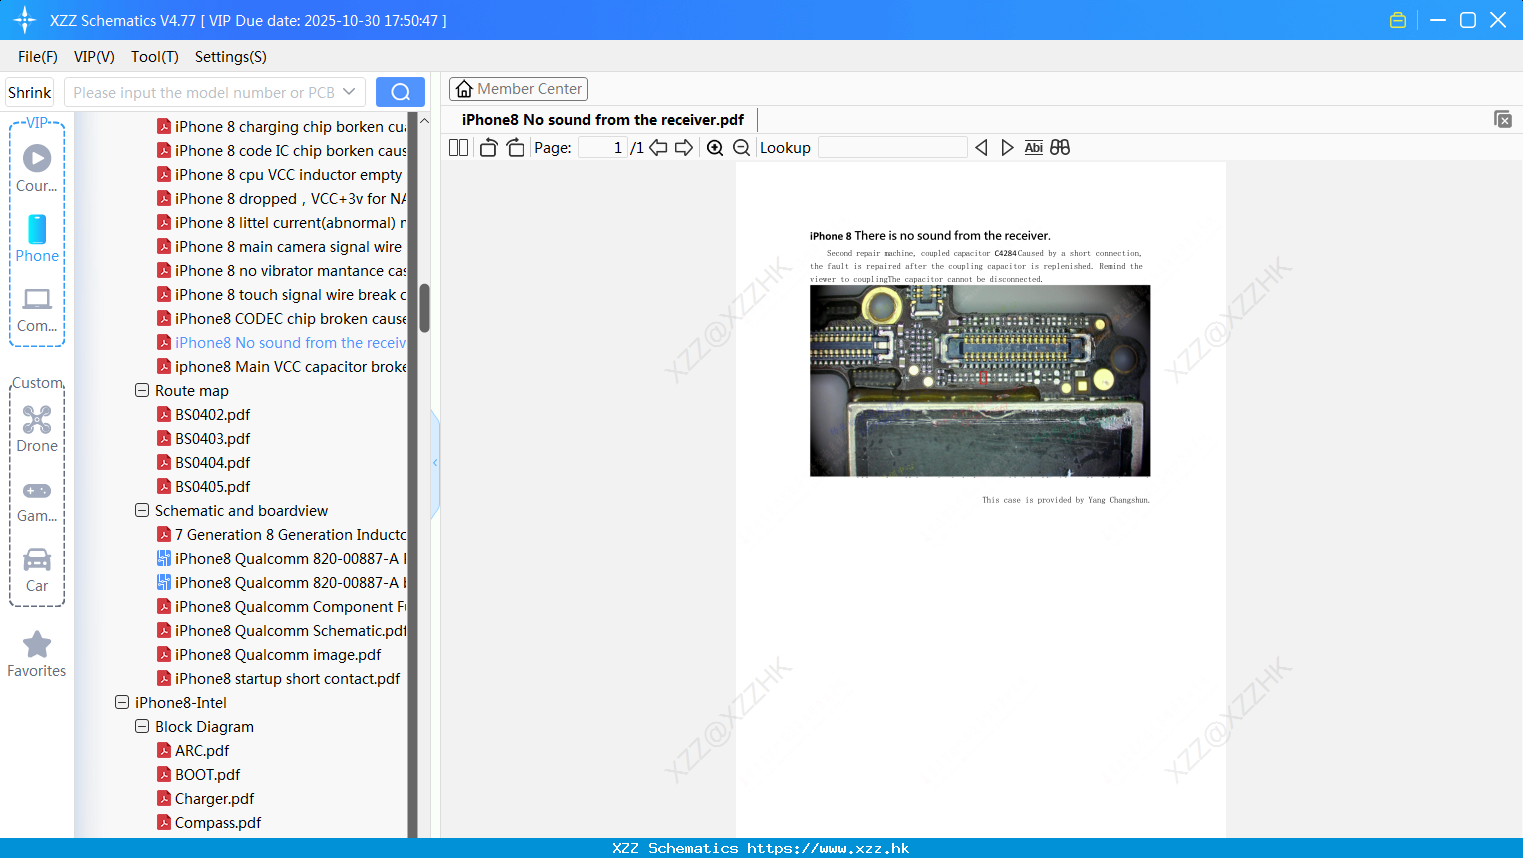Screen dimensions: 1523x858
Task: Open iPhone8 Qualcomm image.pdf
Action: [270, 654]
